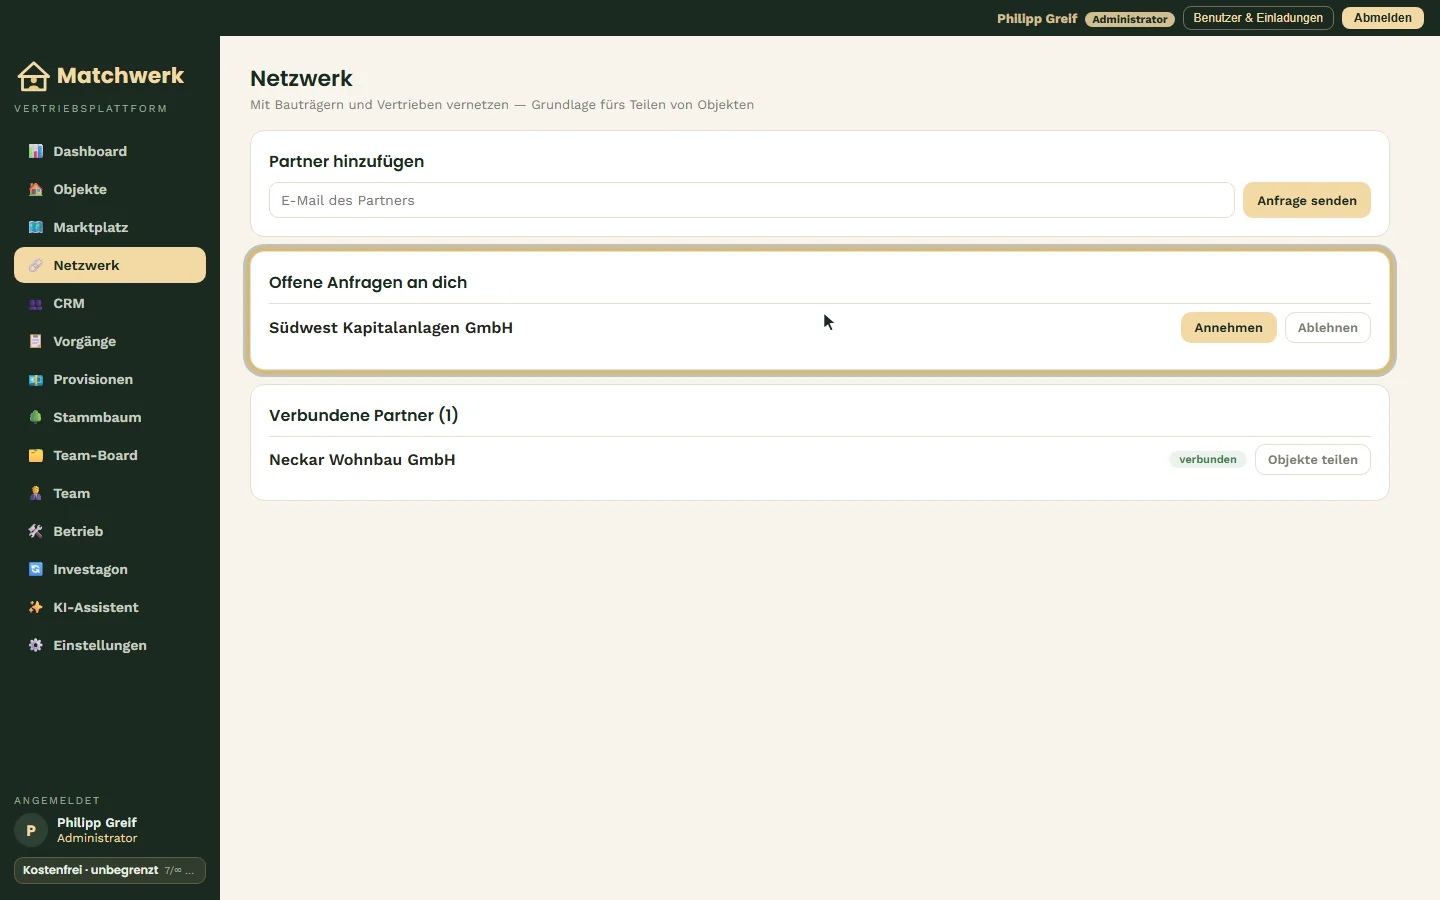
Task: Open the Marktplatz section
Action: tap(110, 227)
